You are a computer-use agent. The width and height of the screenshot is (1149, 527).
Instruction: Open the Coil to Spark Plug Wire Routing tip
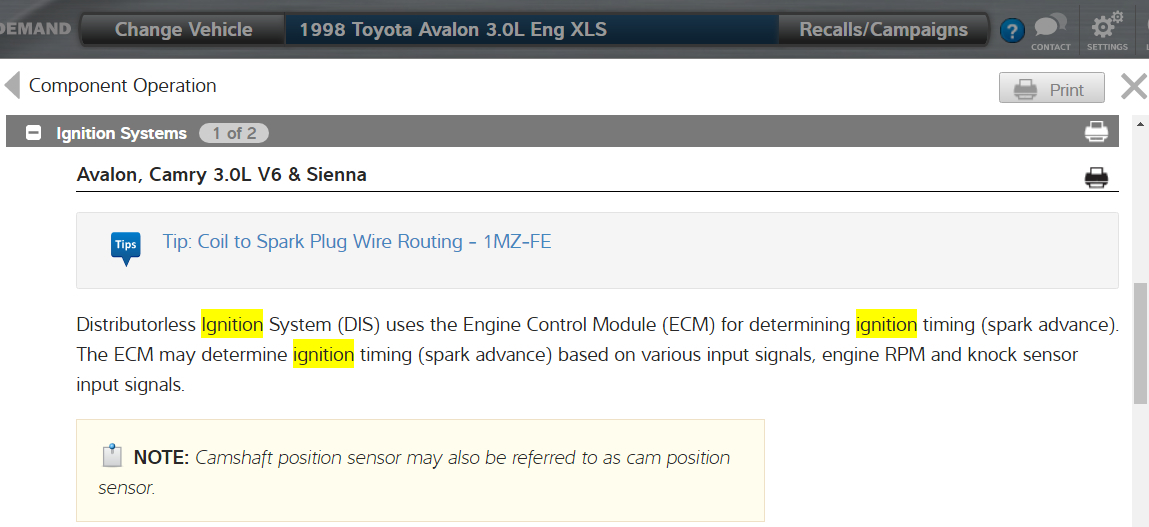coord(357,242)
